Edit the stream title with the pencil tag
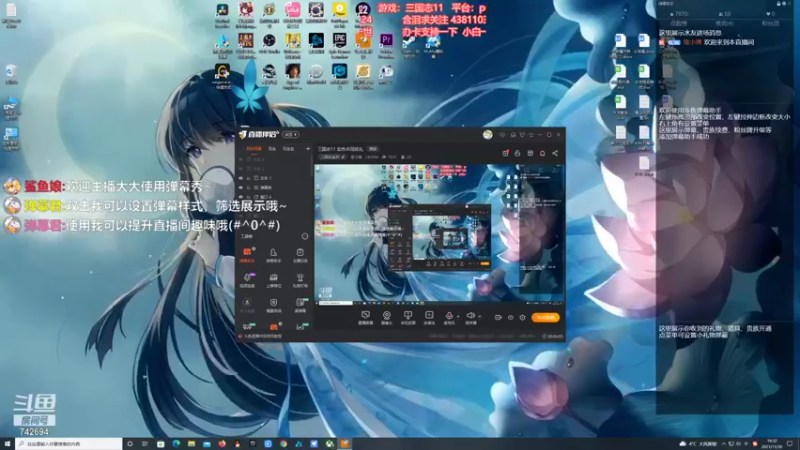The image size is (800, 450). pyautogui.click(x=332, y=157)
